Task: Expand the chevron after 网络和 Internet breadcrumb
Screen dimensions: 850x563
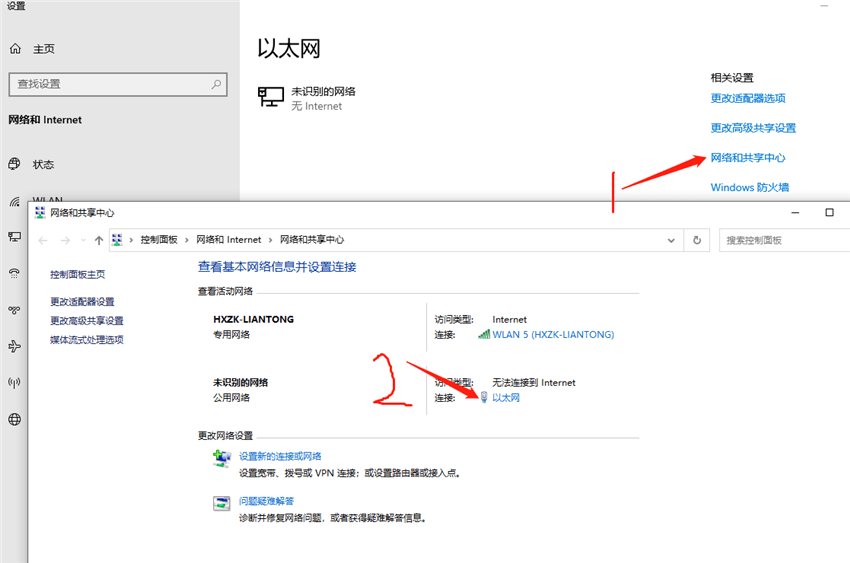Action: pyautogui.click(x=270, y=240)
